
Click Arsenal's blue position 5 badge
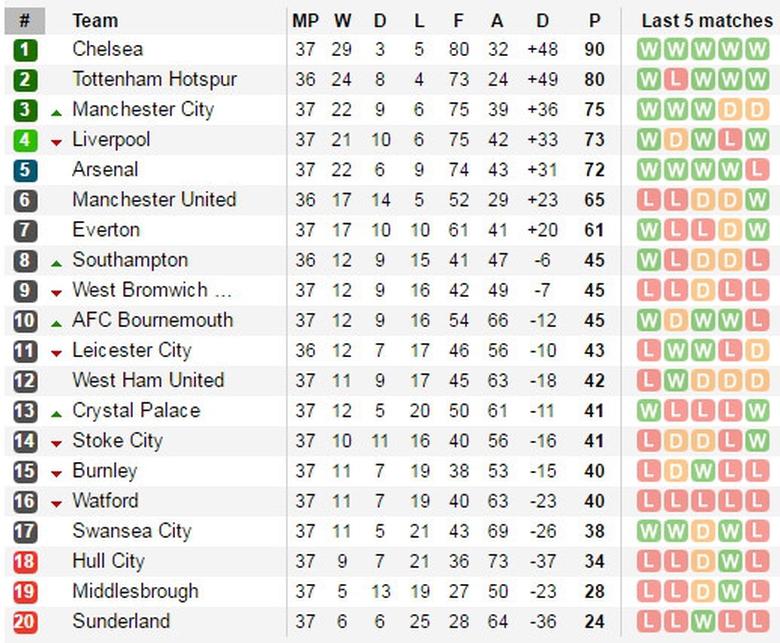click(25, 170)
